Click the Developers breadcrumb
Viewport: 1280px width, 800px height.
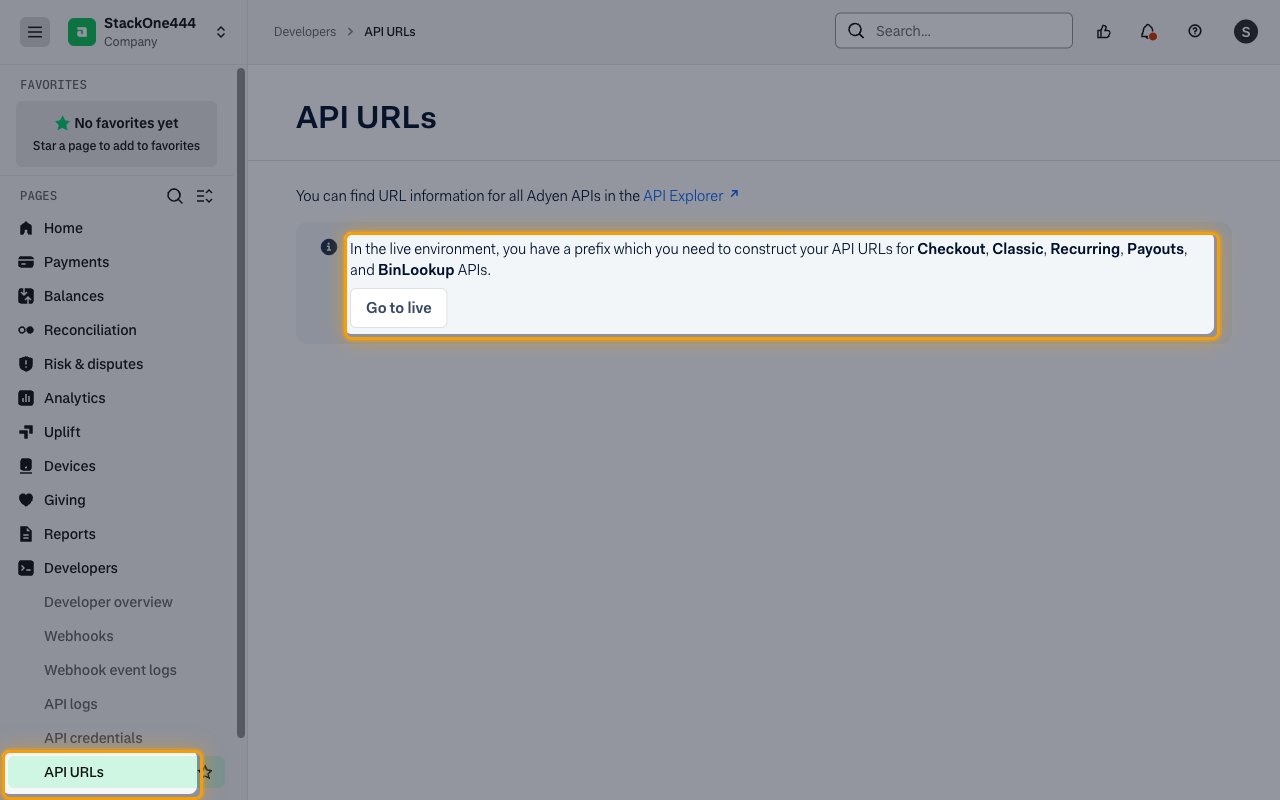click(x=305, y=32)
